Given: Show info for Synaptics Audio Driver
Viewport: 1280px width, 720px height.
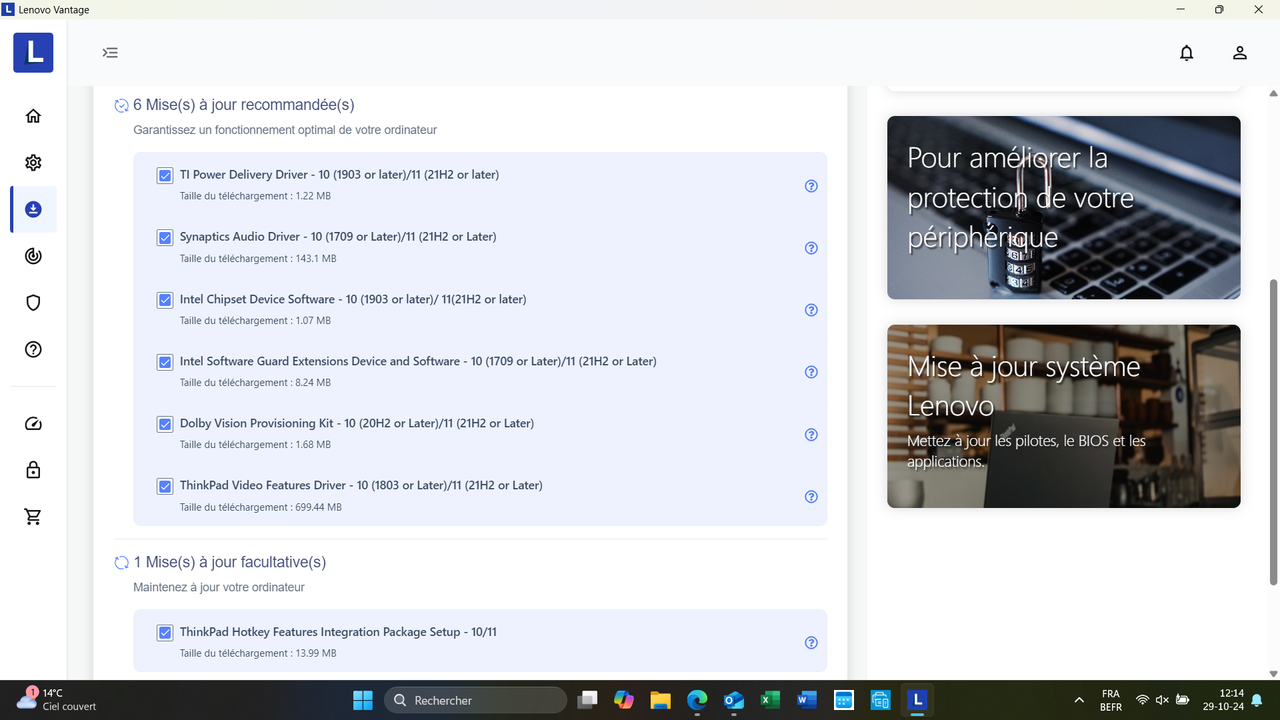Looking at the screenshot, I should [x=811, y=248].
